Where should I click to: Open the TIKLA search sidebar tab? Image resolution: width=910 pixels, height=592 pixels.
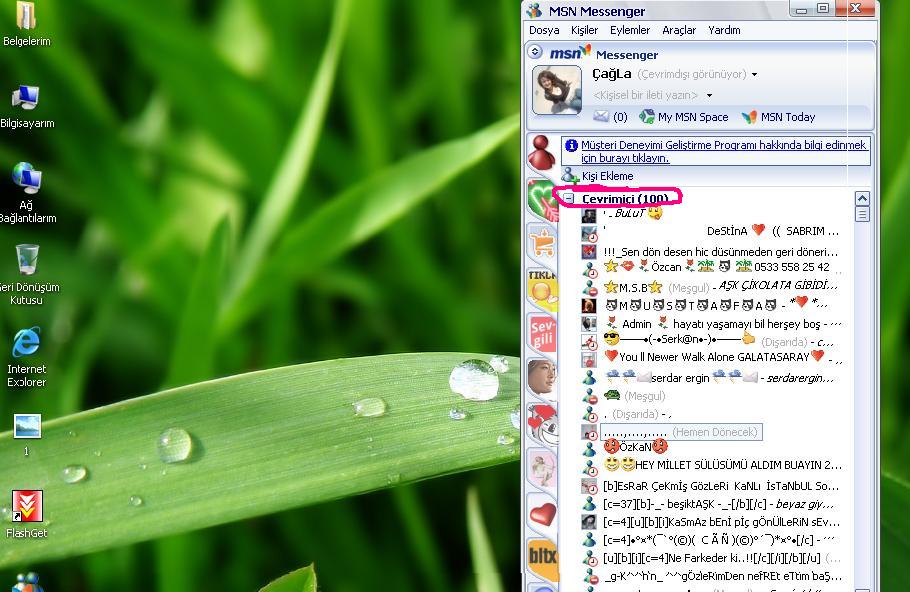[541, 288]
